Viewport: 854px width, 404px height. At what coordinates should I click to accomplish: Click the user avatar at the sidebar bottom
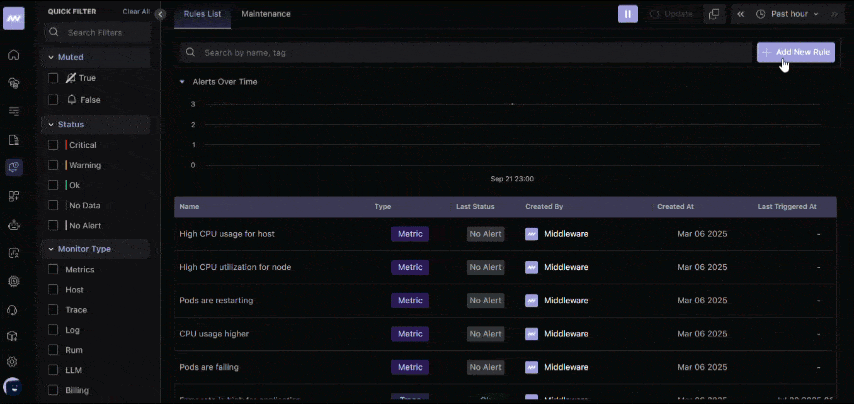click(x=14, y=386)
